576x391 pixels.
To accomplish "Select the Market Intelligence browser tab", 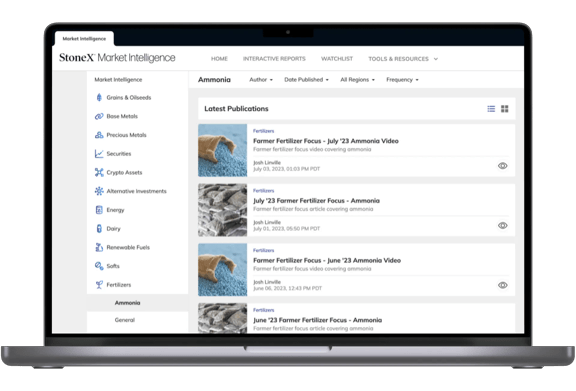I will coord(84,39).
